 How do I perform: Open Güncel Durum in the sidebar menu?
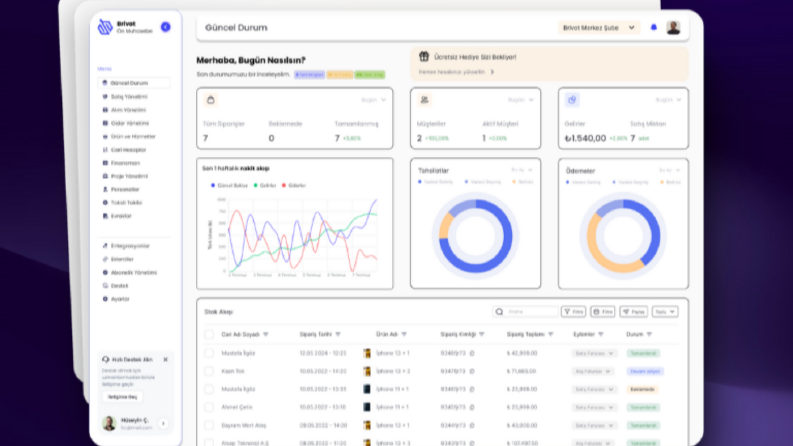(x=134, y=83)
